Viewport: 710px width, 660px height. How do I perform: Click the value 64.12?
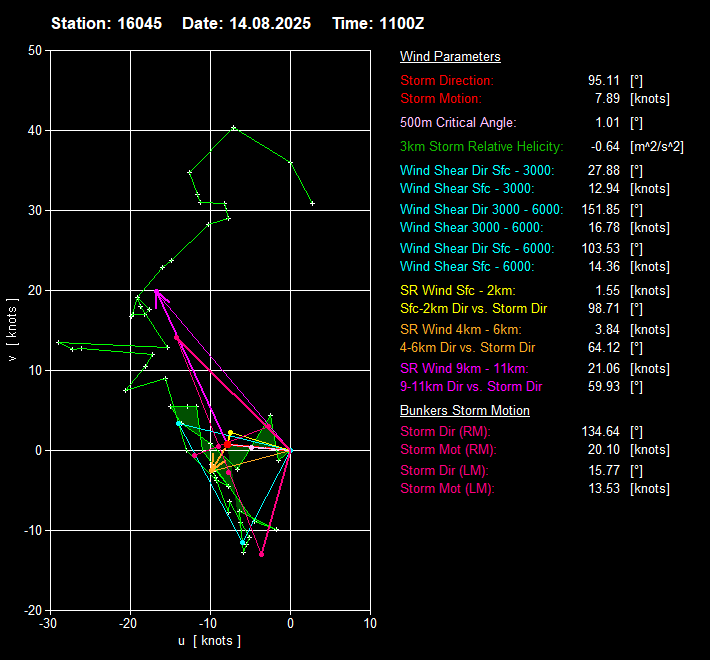(x=604, y=348)
